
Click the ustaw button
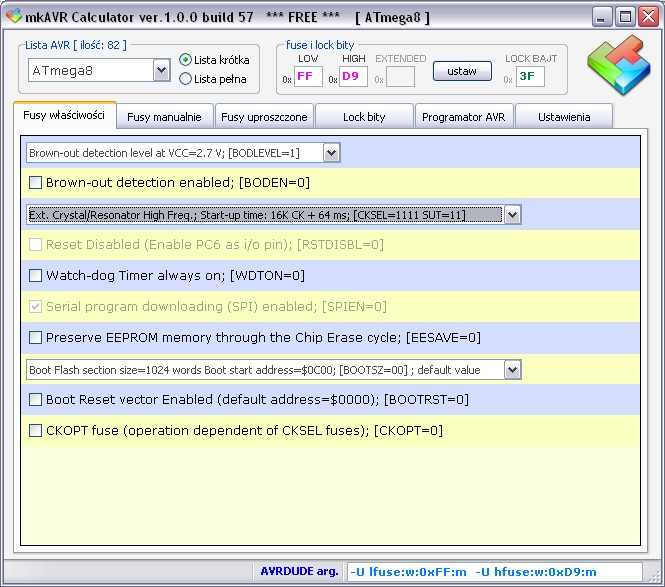[x=462, y=71]
